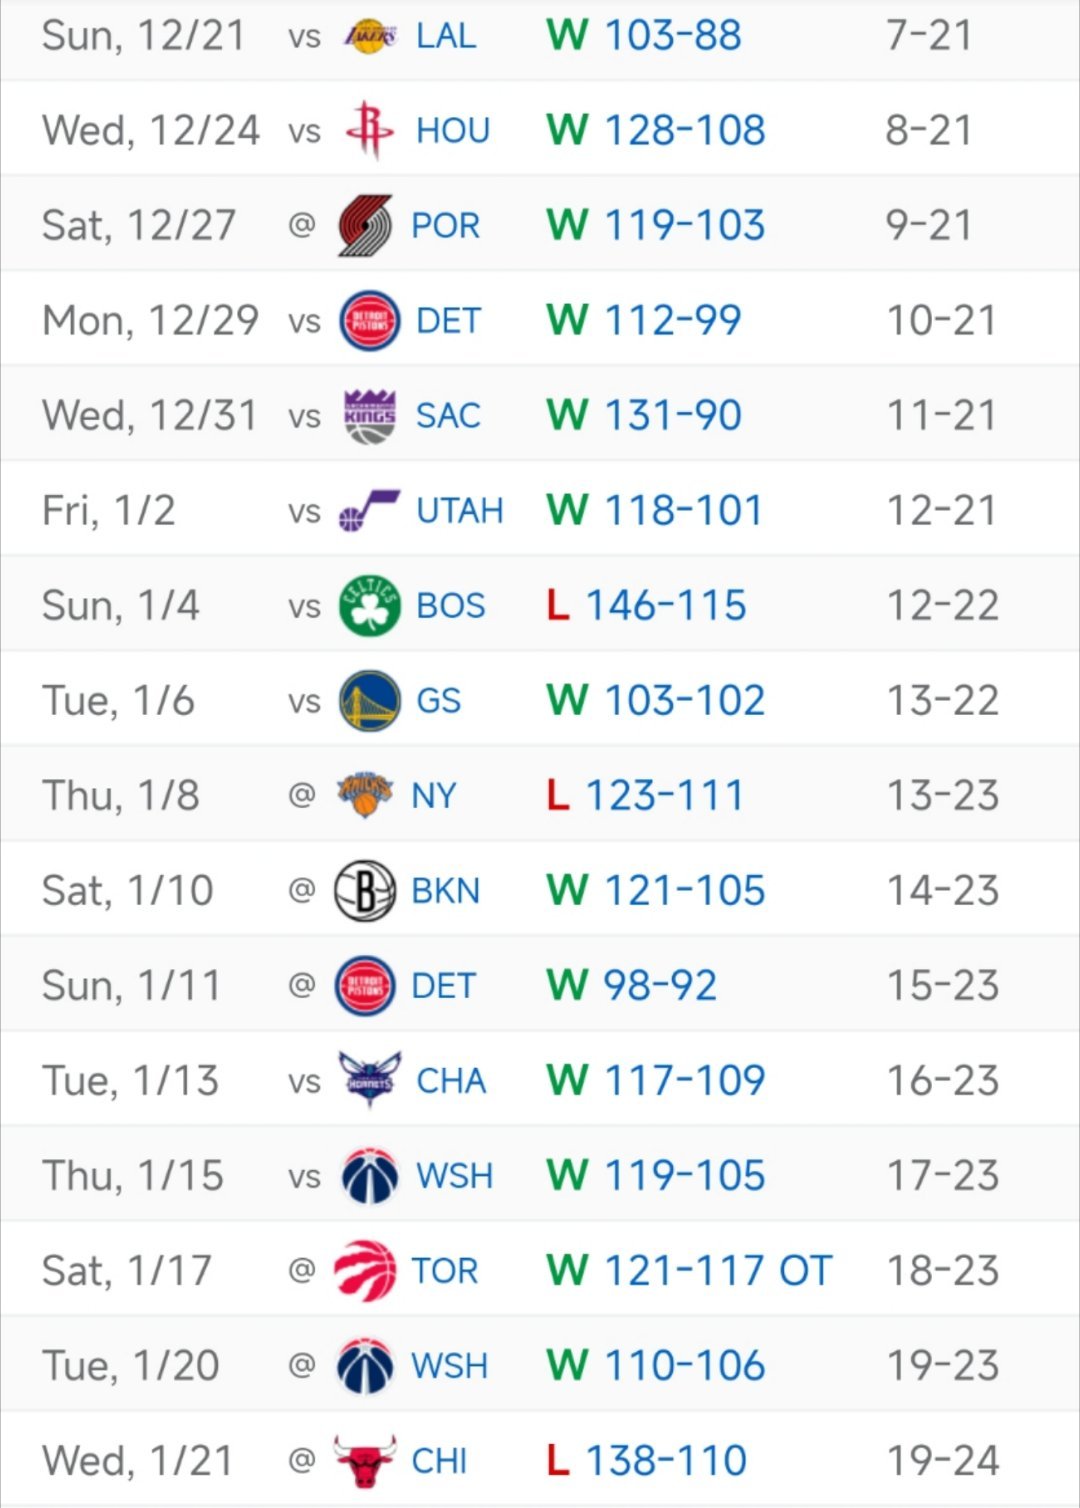This screenshot has height=1508, width=1080.
Task: Click the Sacramento Kings logo
Action: 369,416
